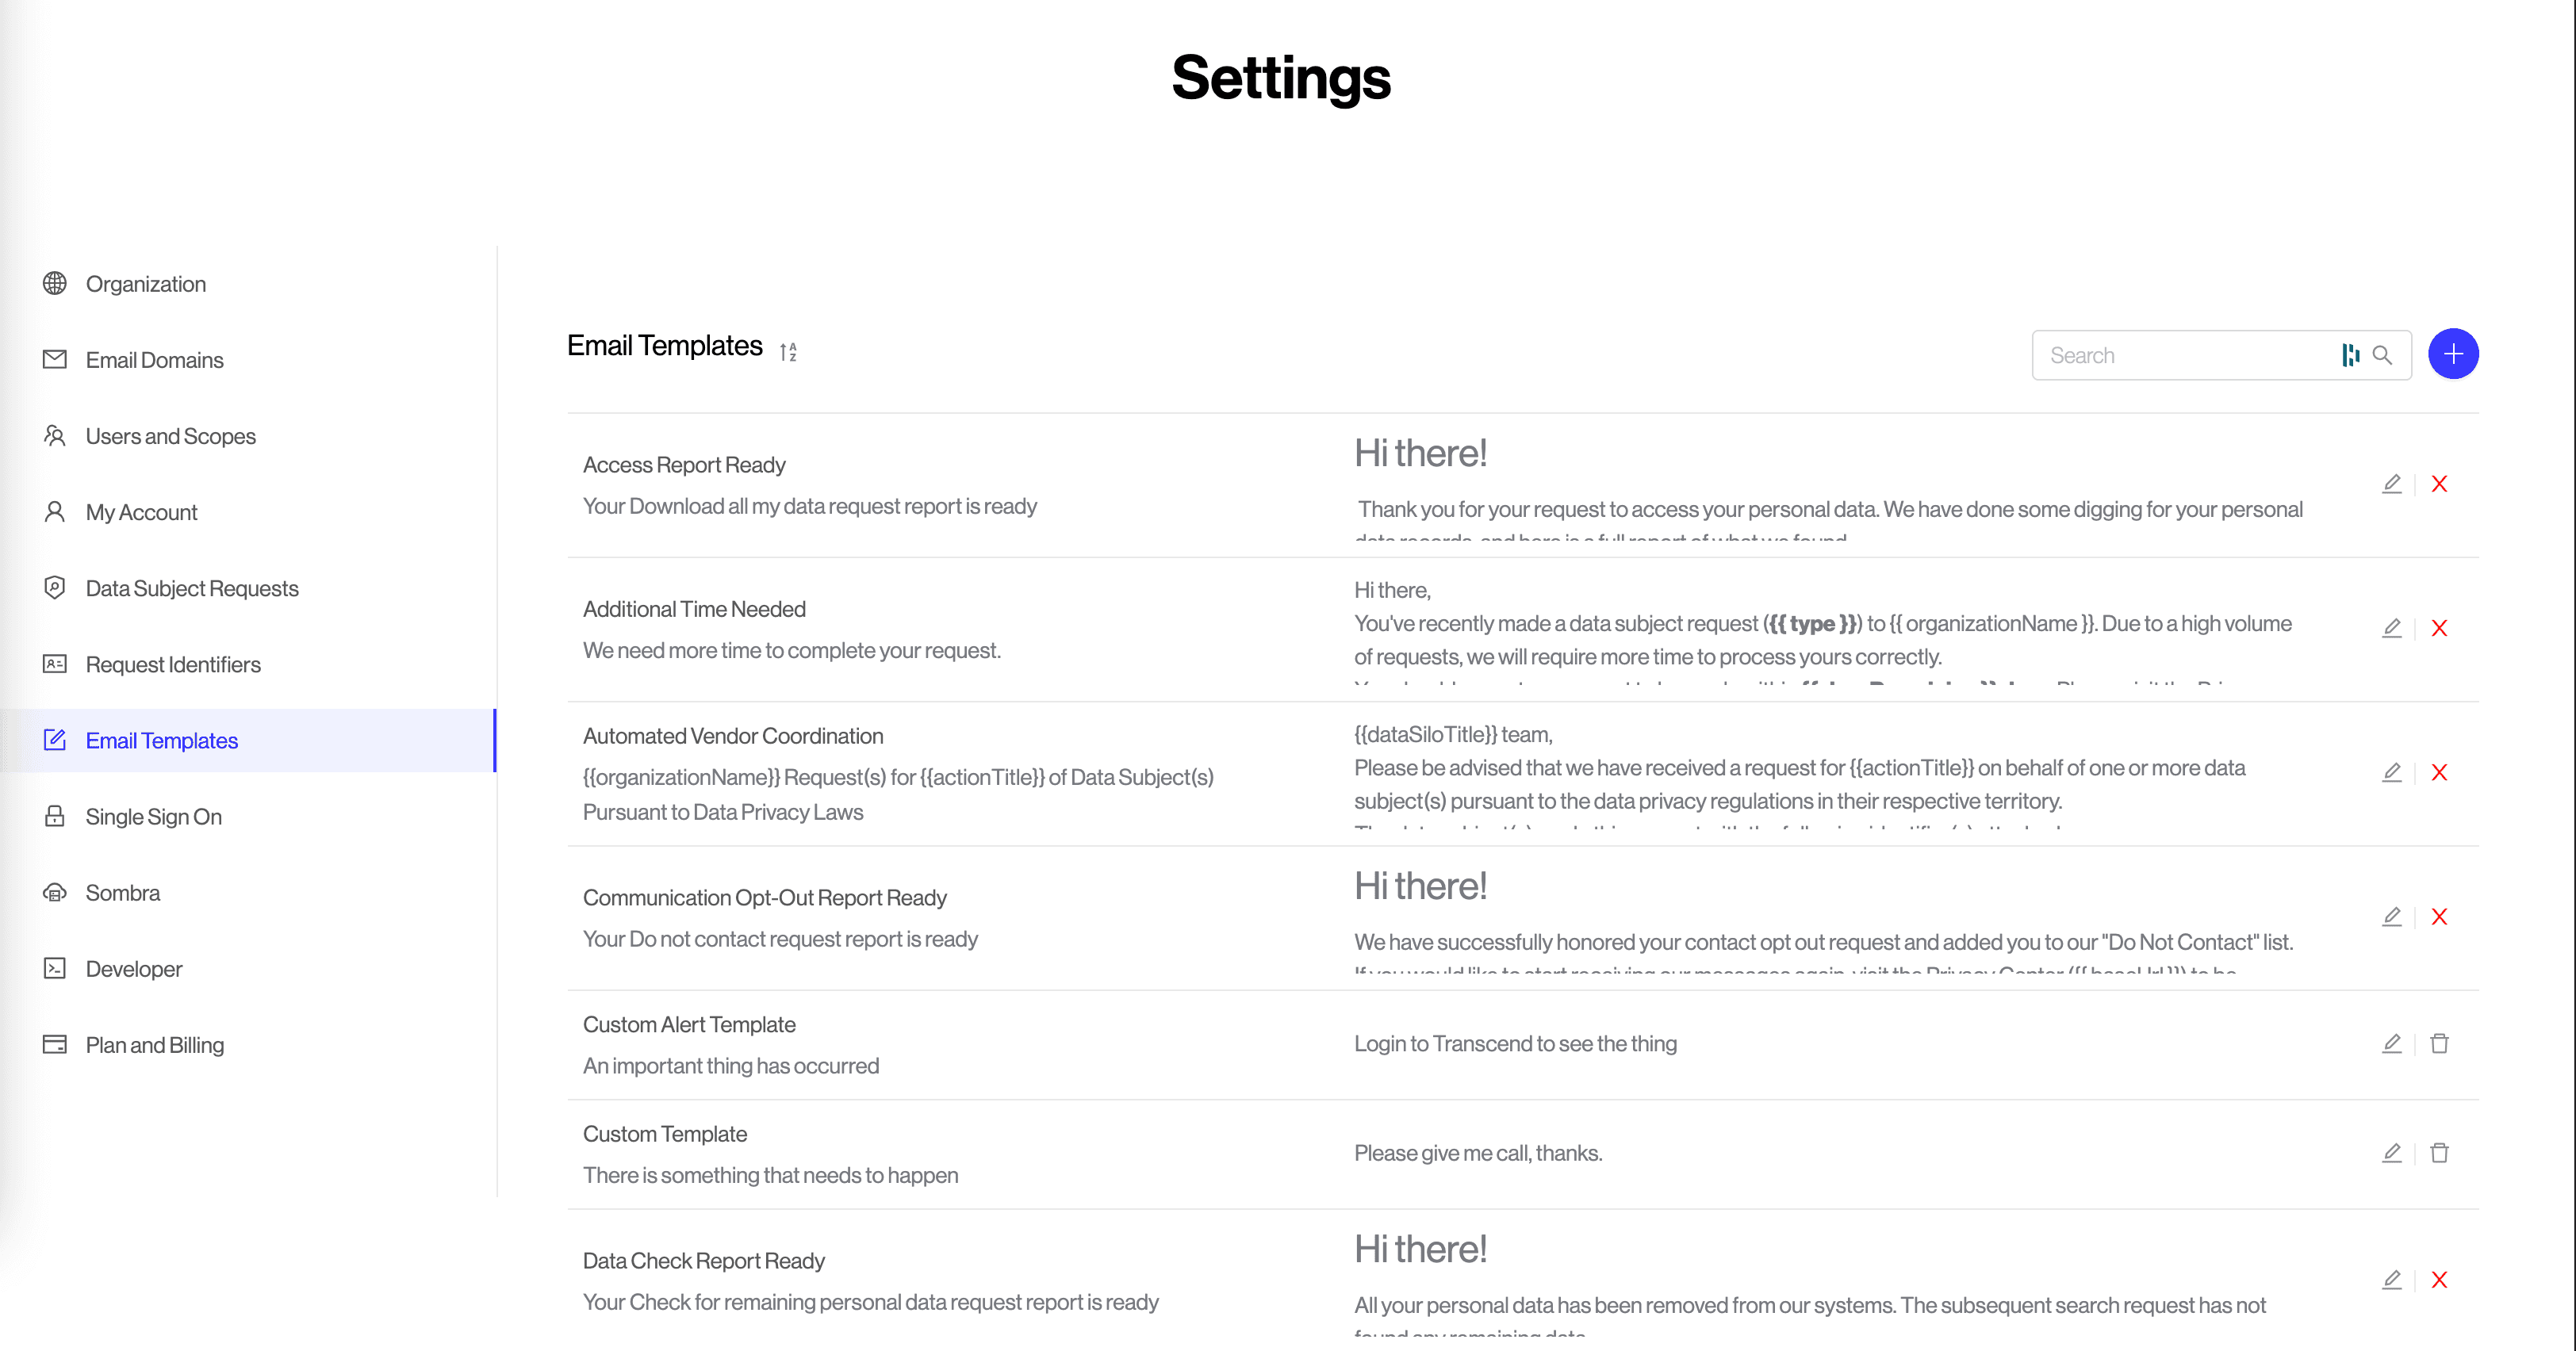This screenshot has width=2576, height=1351.
Task: Navigate to Data Subject Requests
Action: pyautogui.click(x=192, y=588)
